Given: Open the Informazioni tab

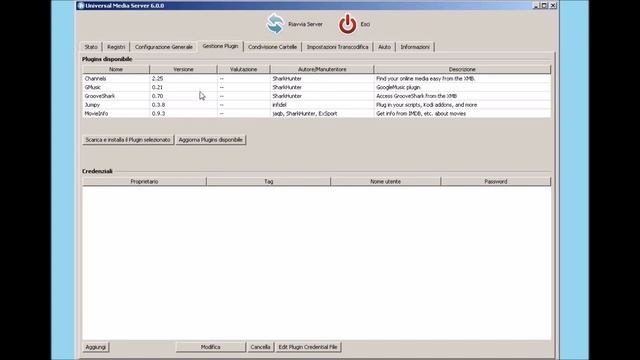Looking at the screenshot, I should 415,47.
